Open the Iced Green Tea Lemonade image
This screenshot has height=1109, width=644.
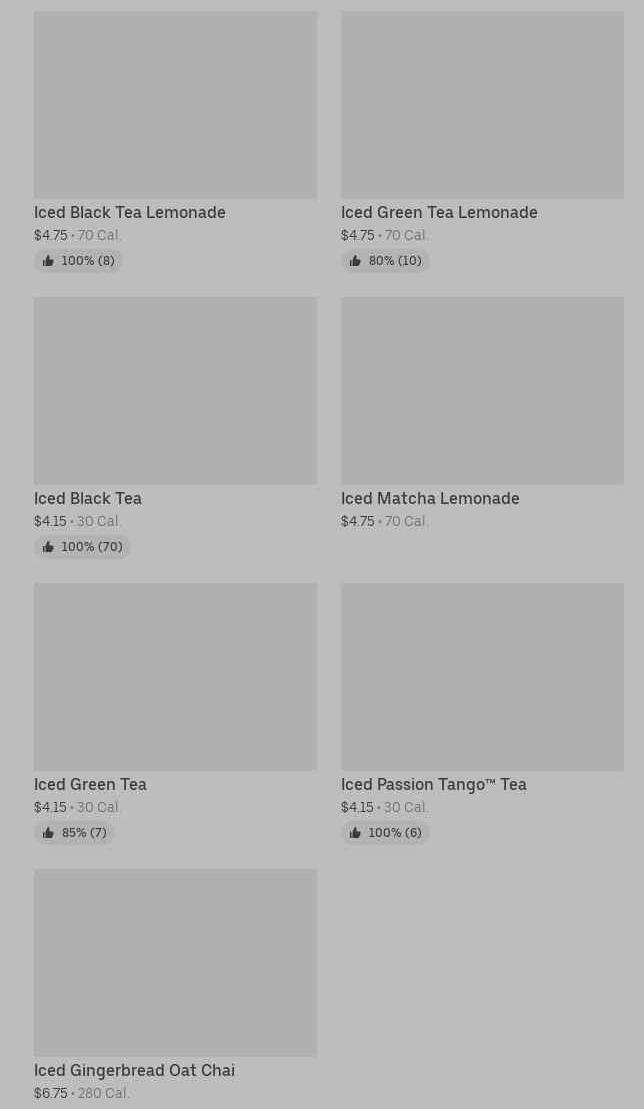482,105
